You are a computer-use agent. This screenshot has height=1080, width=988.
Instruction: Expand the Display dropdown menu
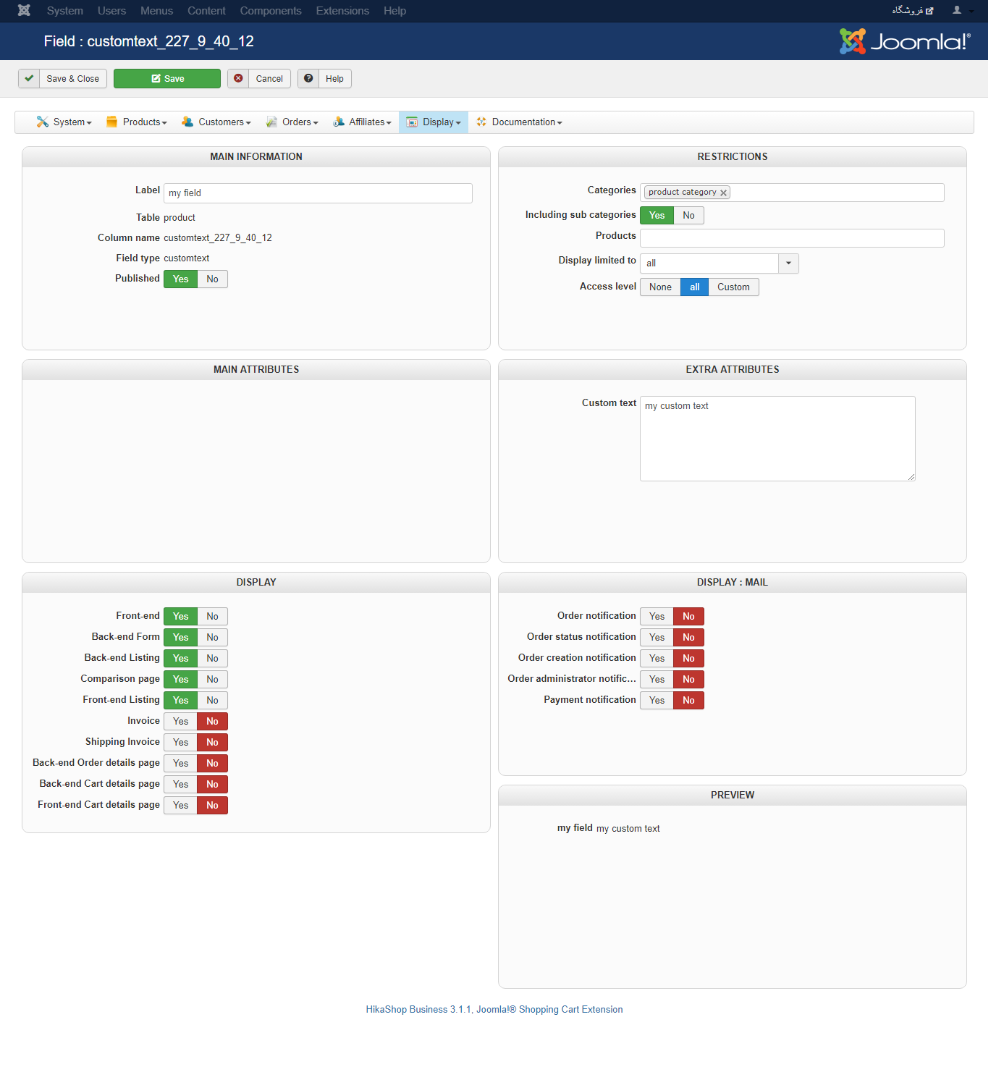[x=433, y=122]
